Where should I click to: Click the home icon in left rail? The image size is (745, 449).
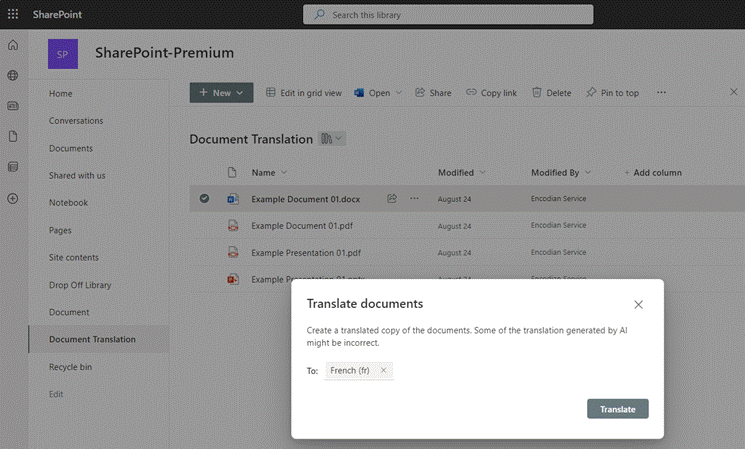[13, 45]
